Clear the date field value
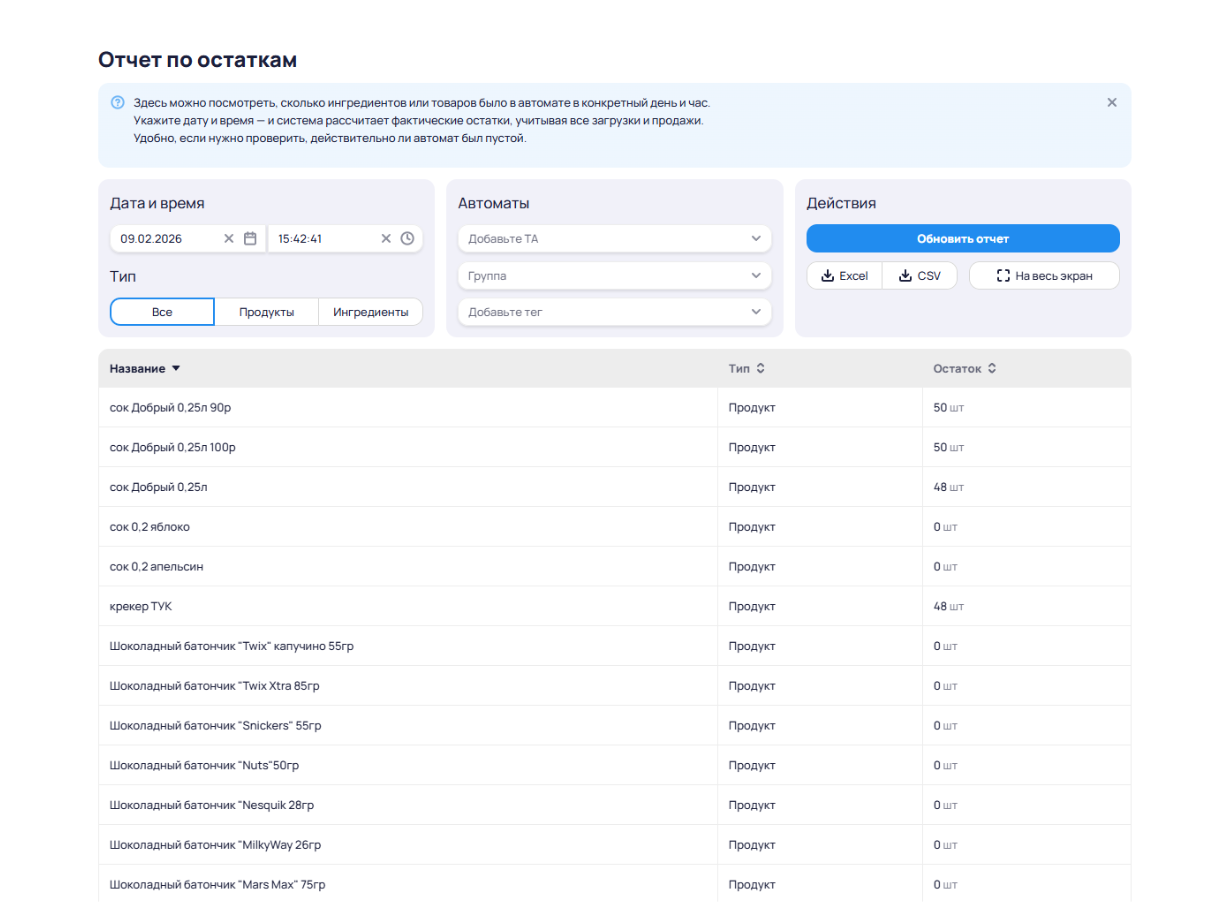 tap(229, 239)
